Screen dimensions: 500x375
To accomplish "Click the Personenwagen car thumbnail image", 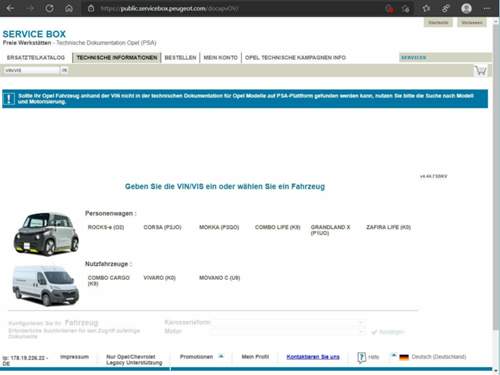I will coord(46,234).
